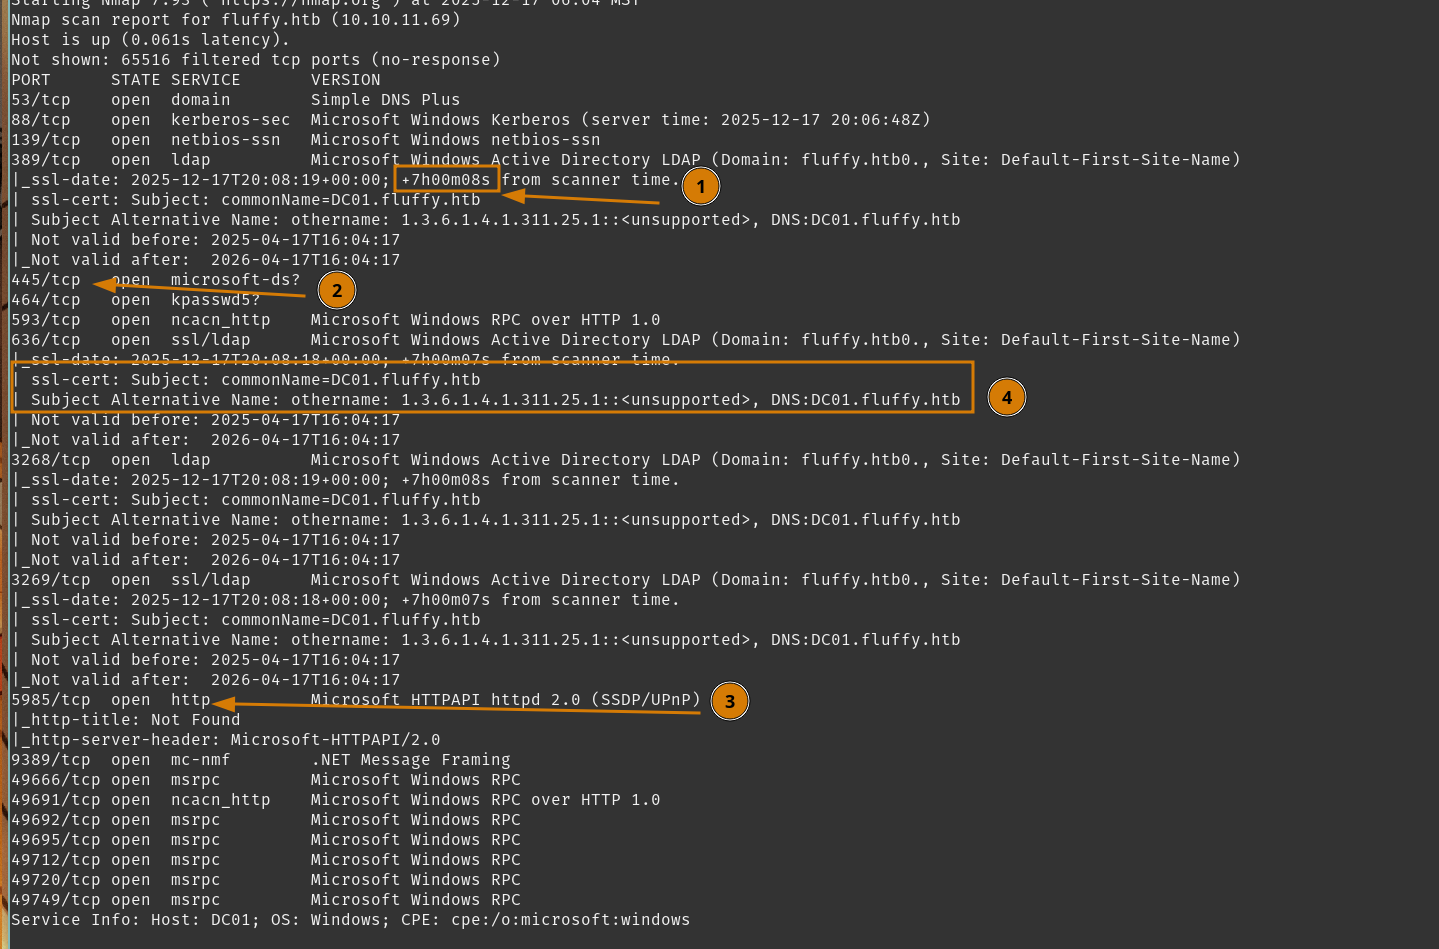Click the orange annotation badge numbered 4
Image resolution: width=1439 pixels, height=949 pixels.
pos(1007,397)
